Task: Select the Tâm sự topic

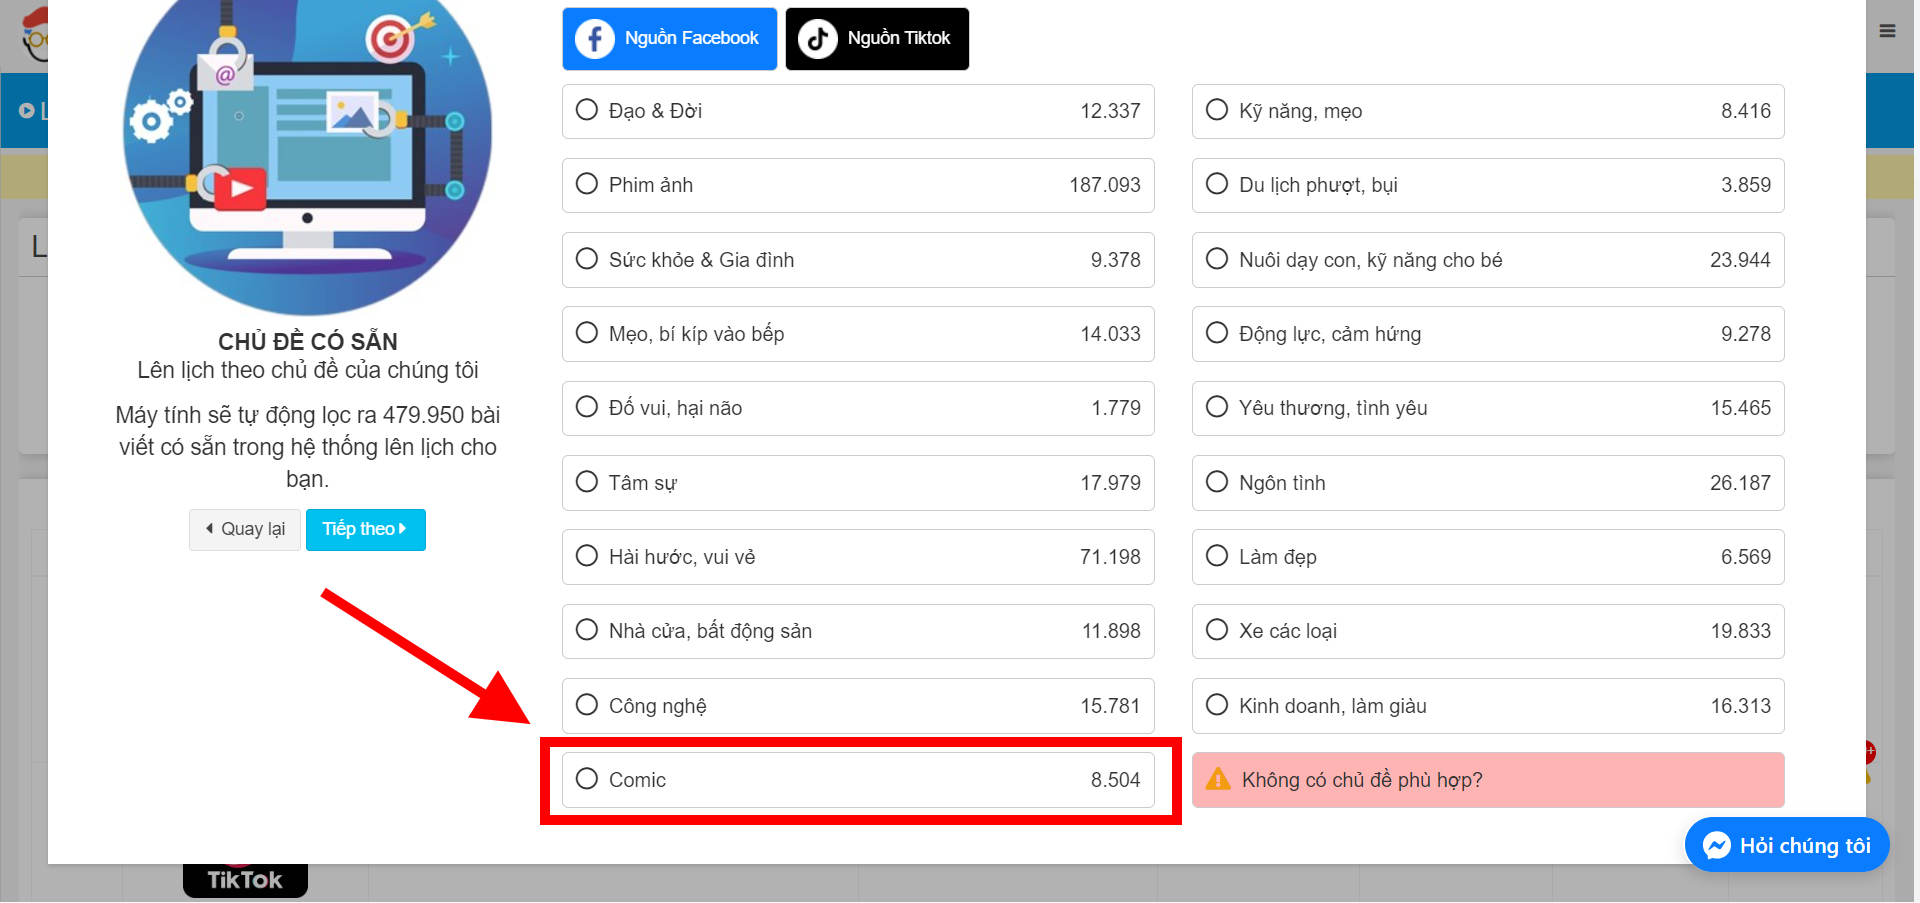Action: [x=858, y=483]
